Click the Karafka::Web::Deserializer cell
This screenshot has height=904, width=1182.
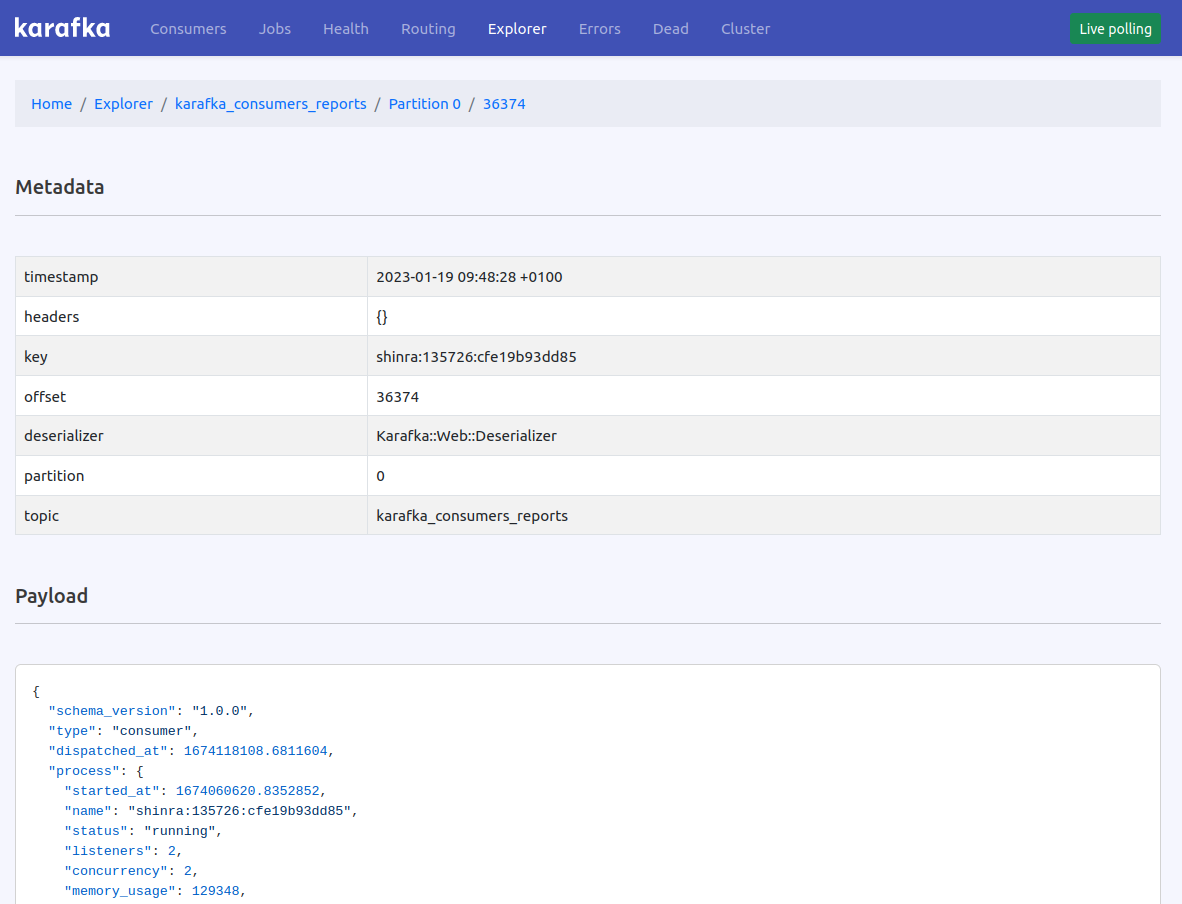coord(764,436)
